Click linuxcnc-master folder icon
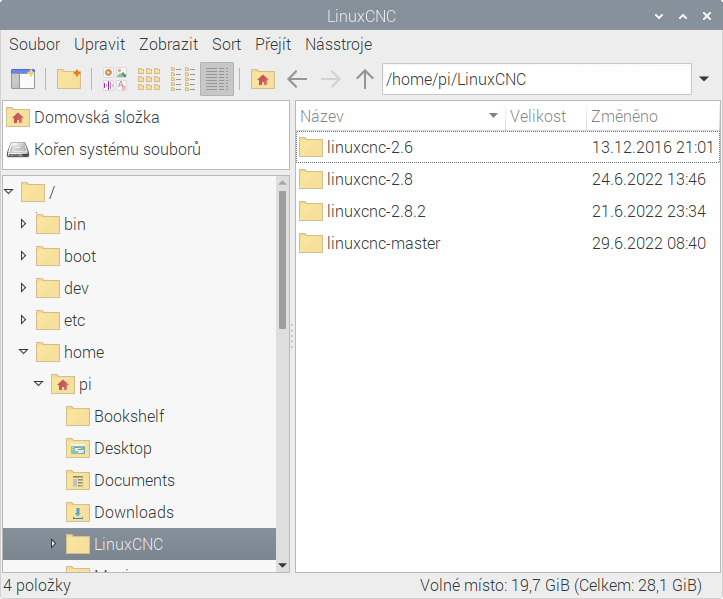The width and height of the screenshot is (723, 599). (x=311, y=243)
